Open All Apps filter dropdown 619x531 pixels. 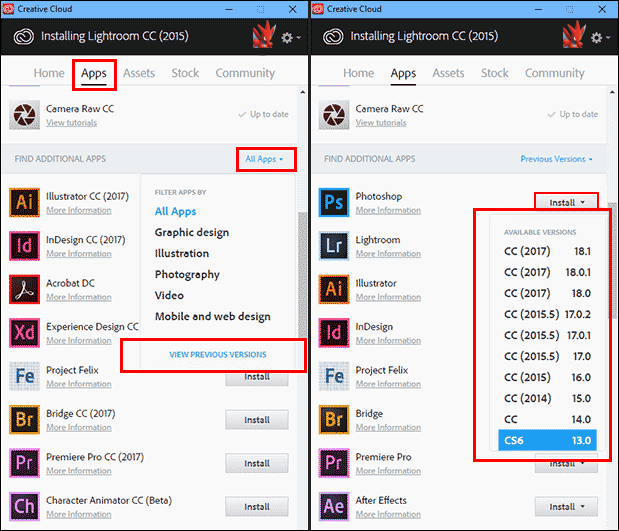point(264,159)
